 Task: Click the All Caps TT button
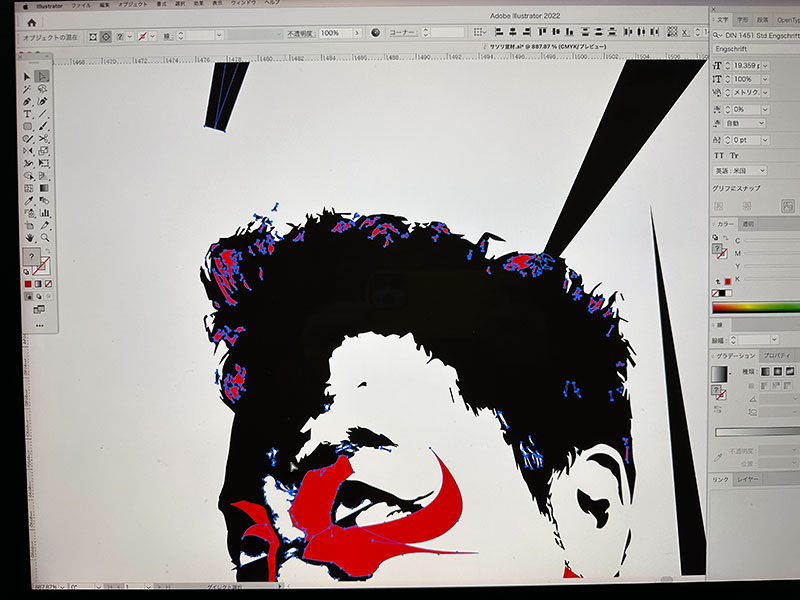point(719,155)
